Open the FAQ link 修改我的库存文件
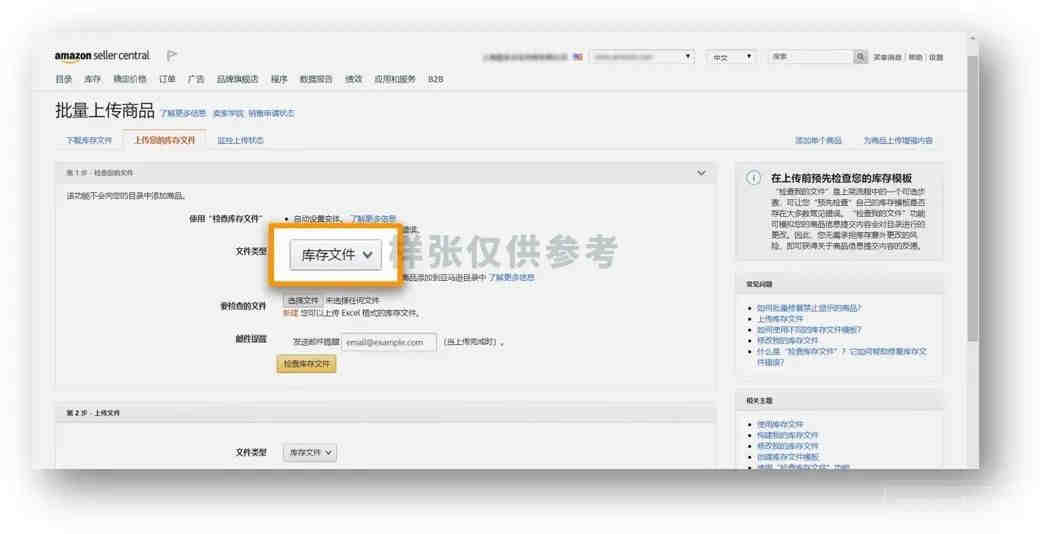Viewport: 1044px width, 534px height. pos(787,340)
